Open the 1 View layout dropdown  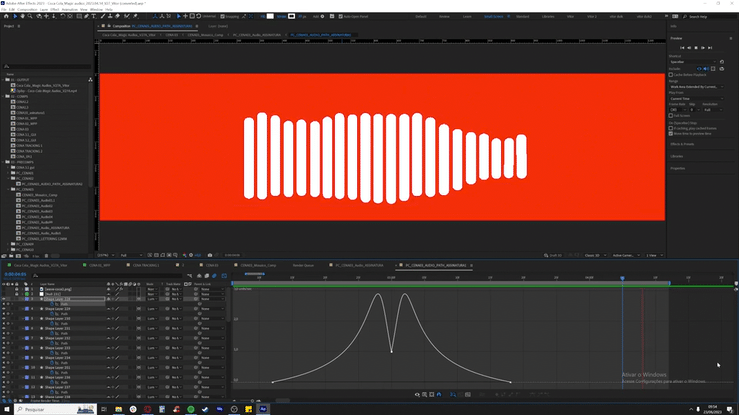(x=654, y=255)
